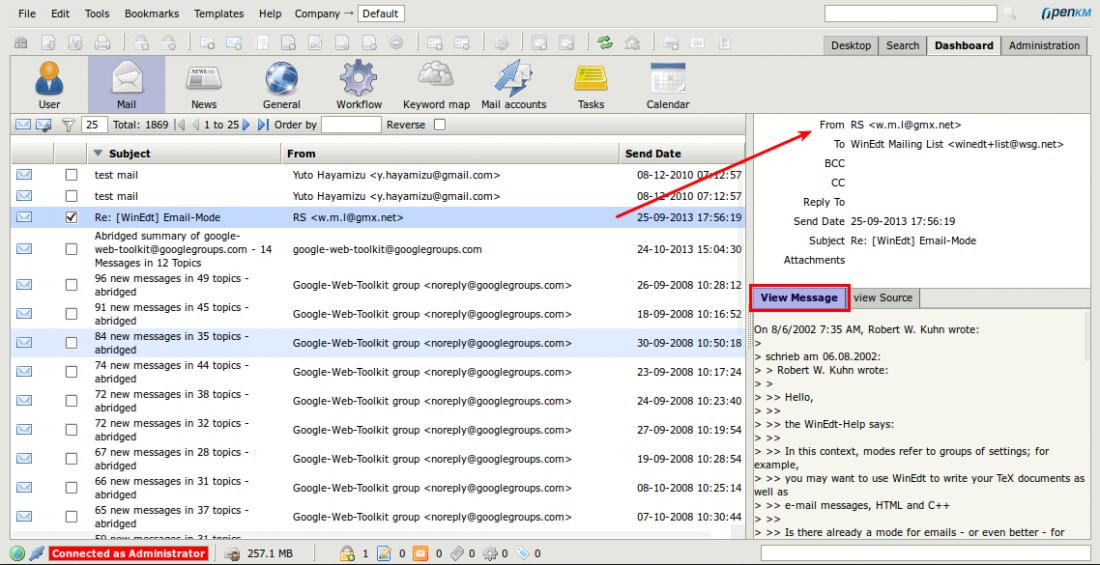Uncheck the Re: [WinEdt] Email-Mode checkbox
Image resolution: width=1100 pixels, height=565 pixels.
point(71,217)
